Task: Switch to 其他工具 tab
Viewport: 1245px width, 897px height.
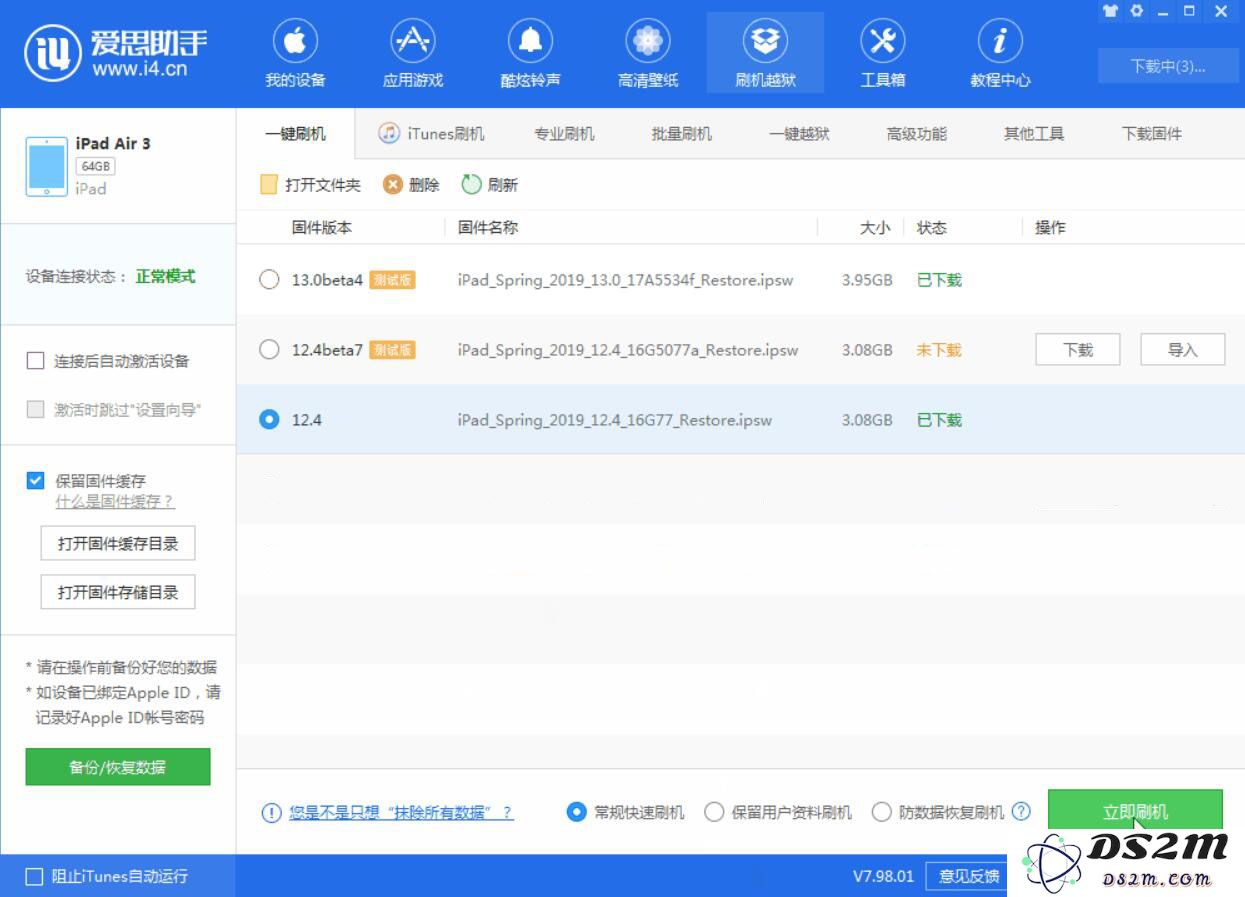Action: 1034,134
